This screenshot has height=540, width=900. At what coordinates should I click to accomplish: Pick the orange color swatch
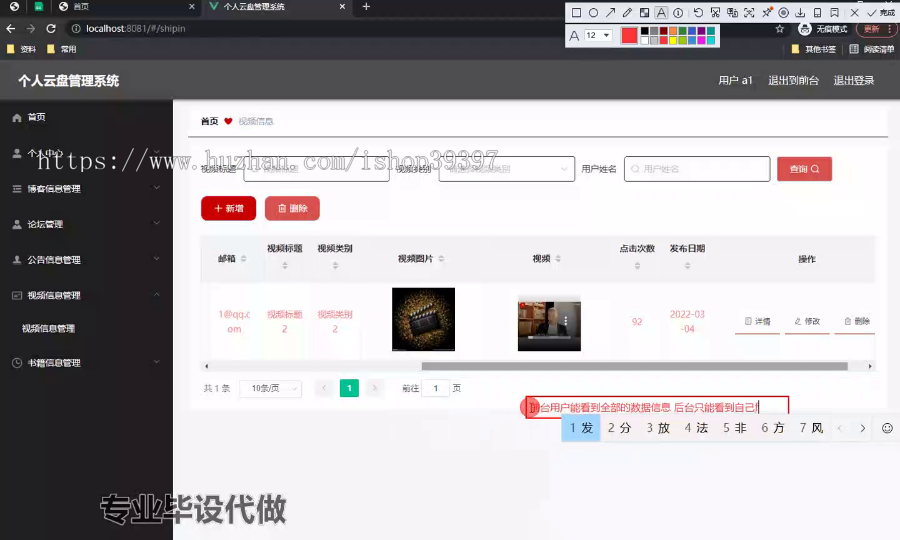point(673,31)
